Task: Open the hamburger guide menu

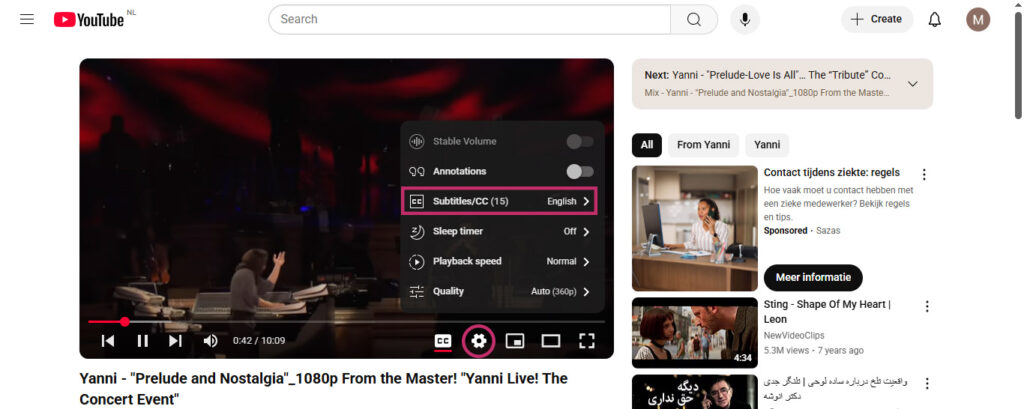Action: pos(27,20)
